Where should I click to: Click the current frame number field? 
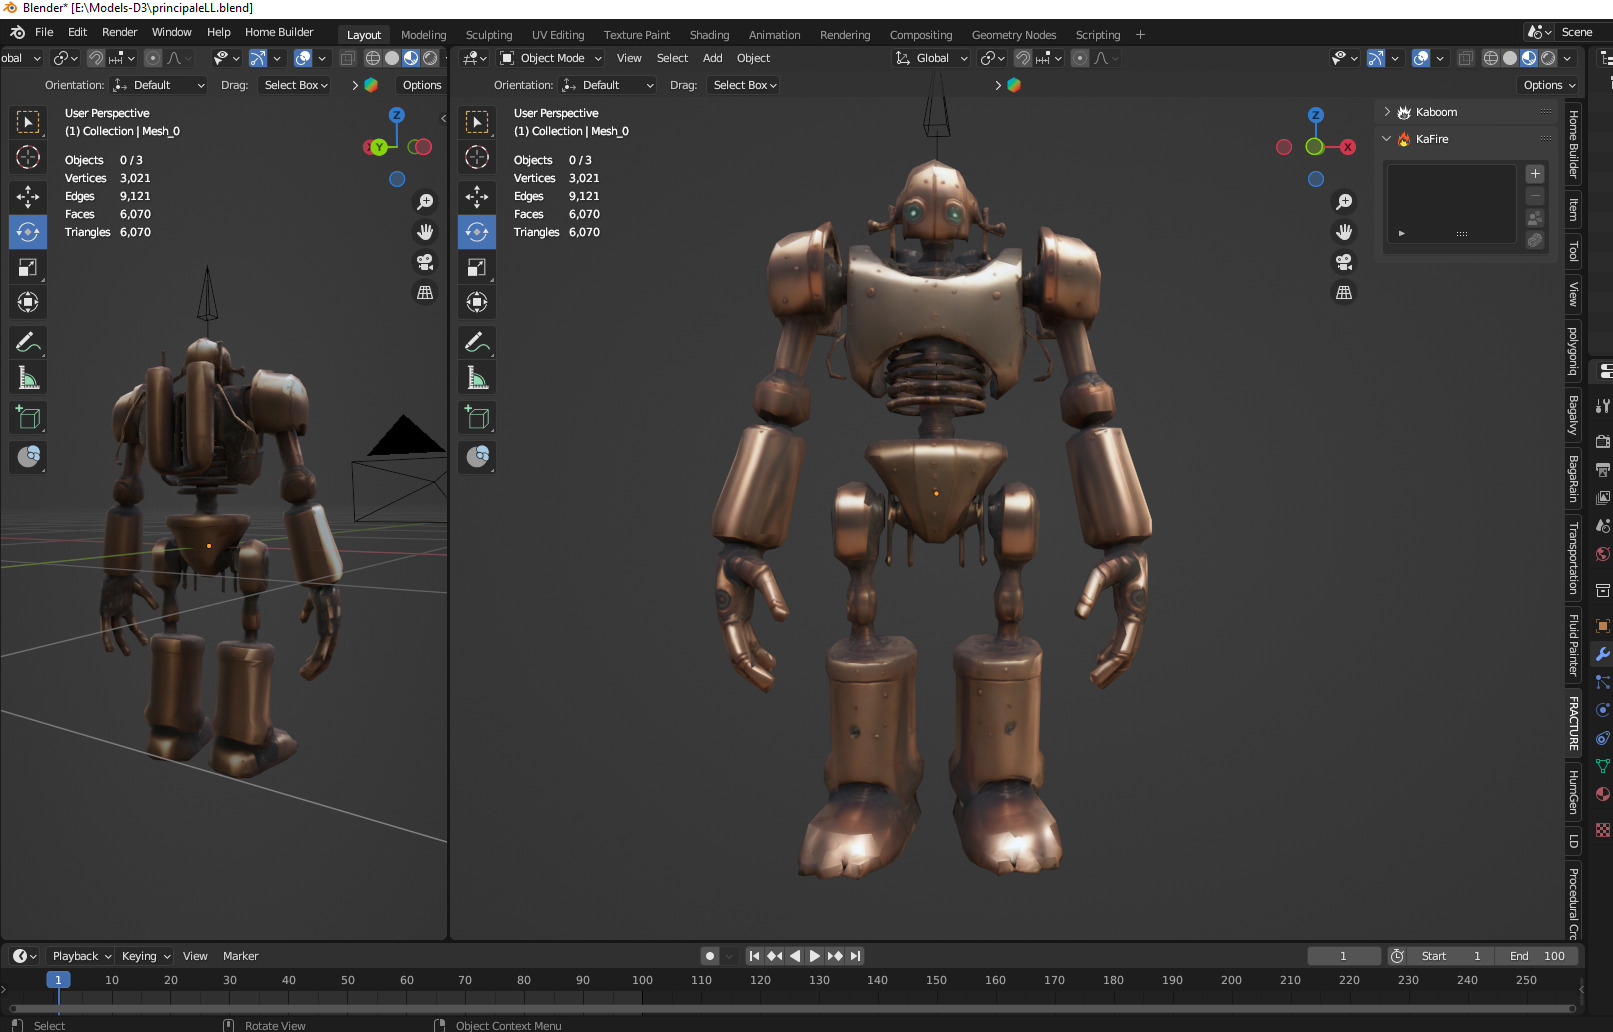pyautogui.click(x=1343, y=956)
